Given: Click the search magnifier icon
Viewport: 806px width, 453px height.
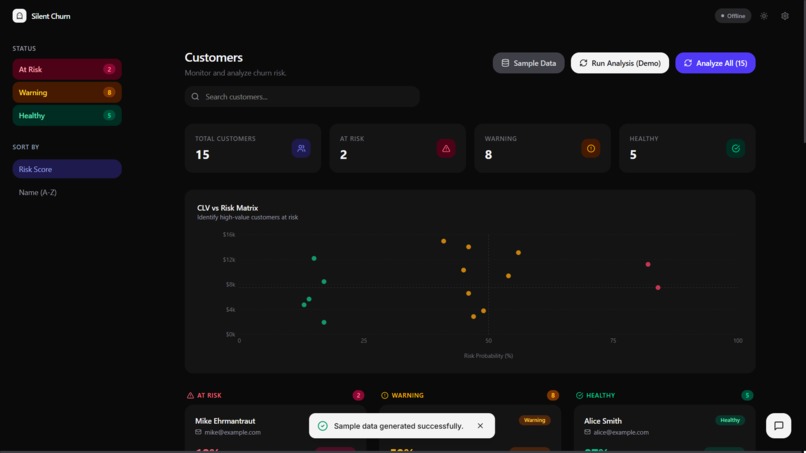Looking at the screenshot, I should click(x=195, y=97).
